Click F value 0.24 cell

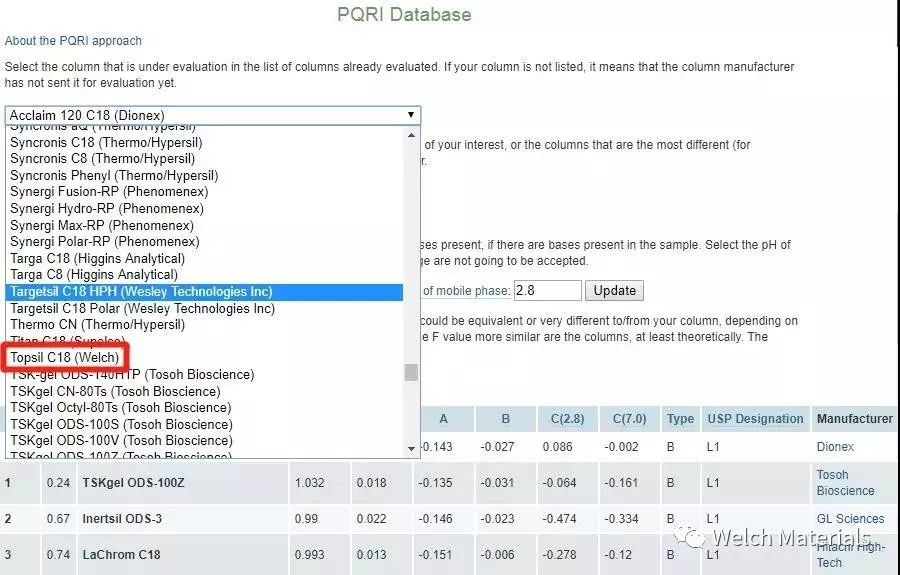58,483
